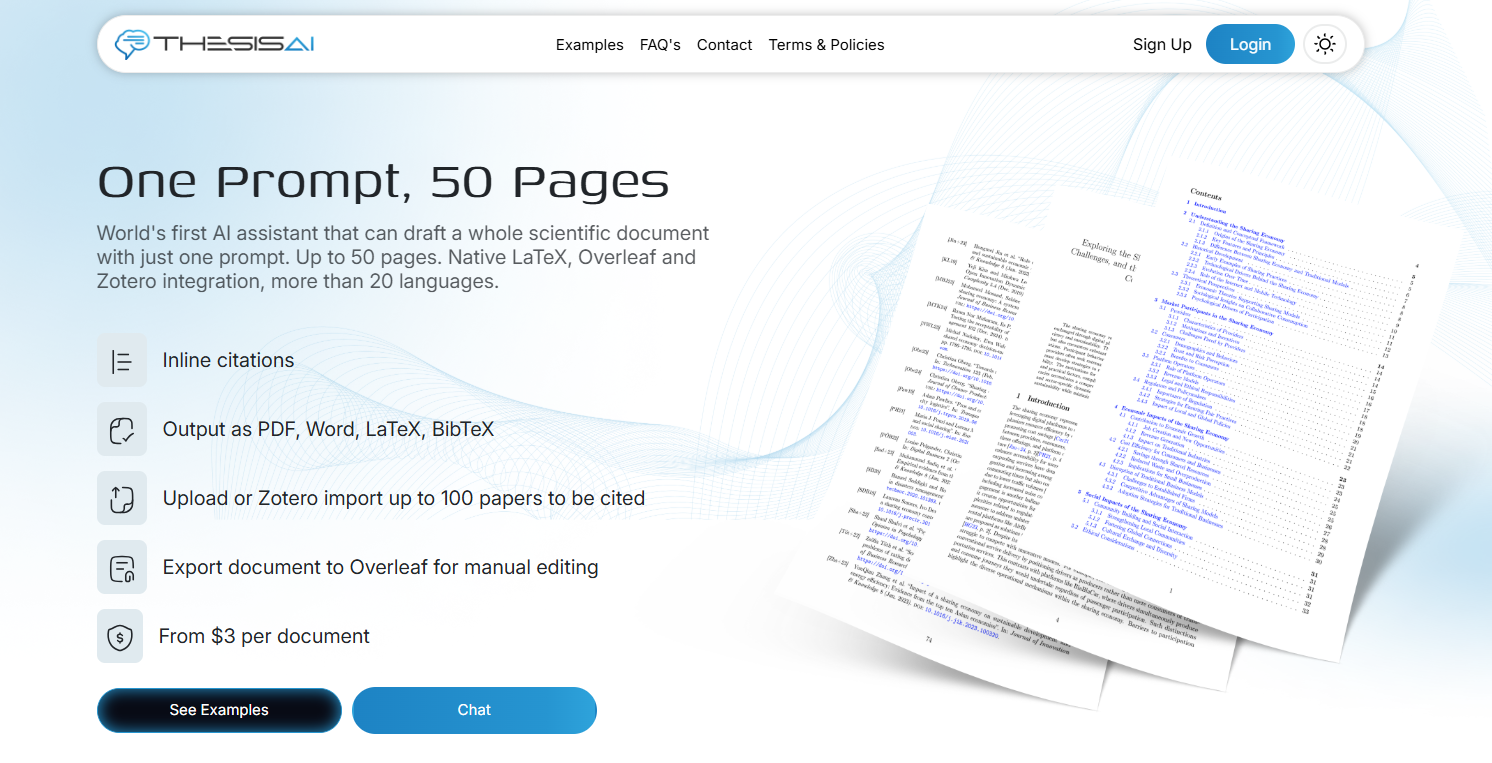Click the 'Inline citations' feature text
Image resolution: width=1492 pixels, height=763 pixels.
pyautogui.click(x=229, y=361)
